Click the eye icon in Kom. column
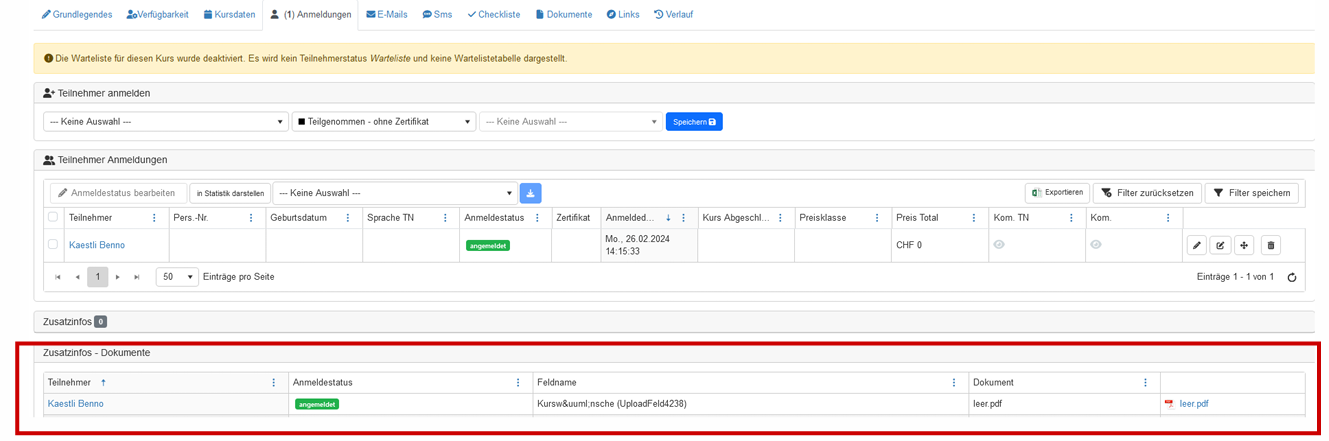This screenshot has height=441, width=1329. 1096,244
